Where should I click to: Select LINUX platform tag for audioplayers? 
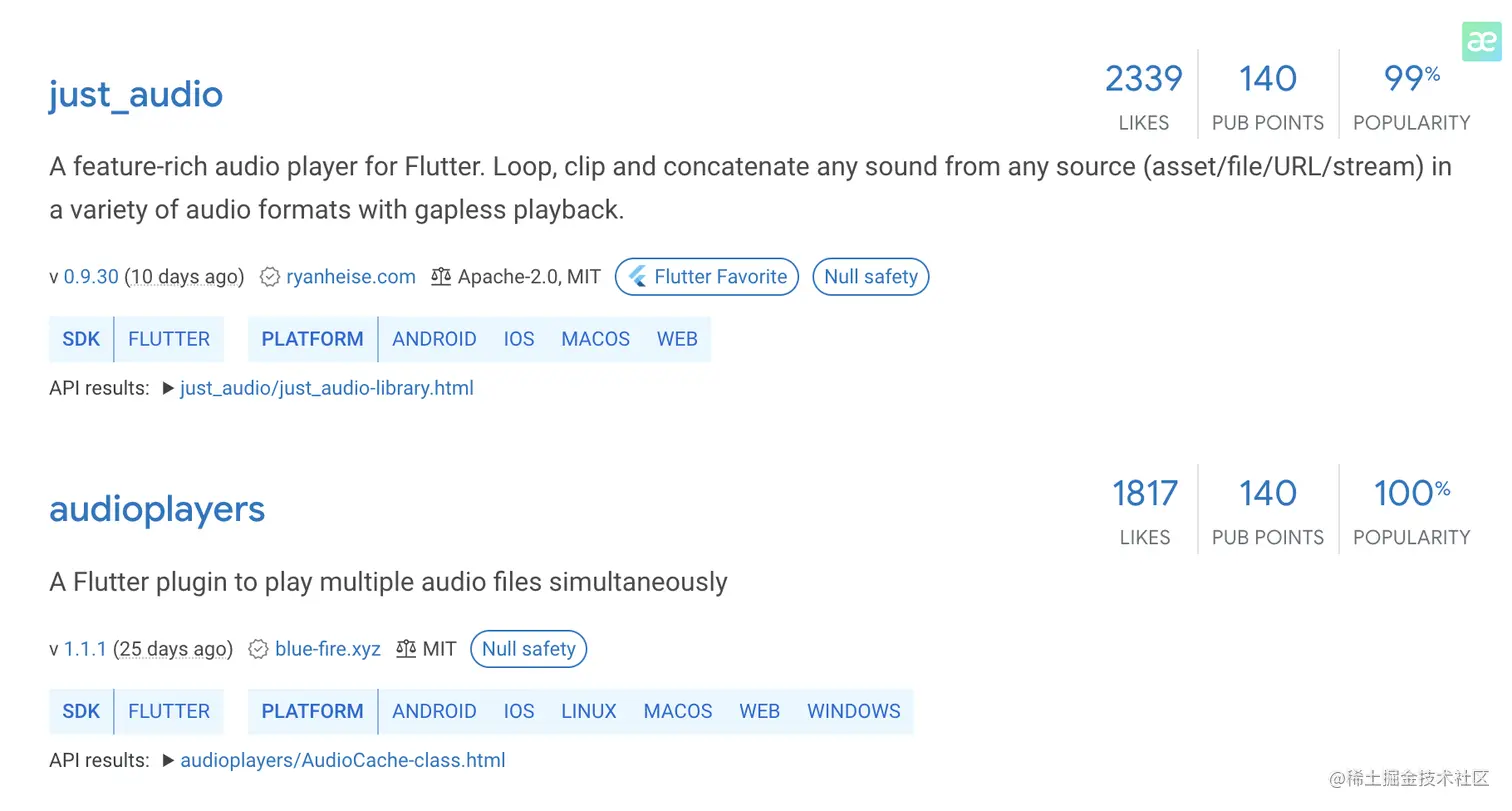click(x=588, y=711)
